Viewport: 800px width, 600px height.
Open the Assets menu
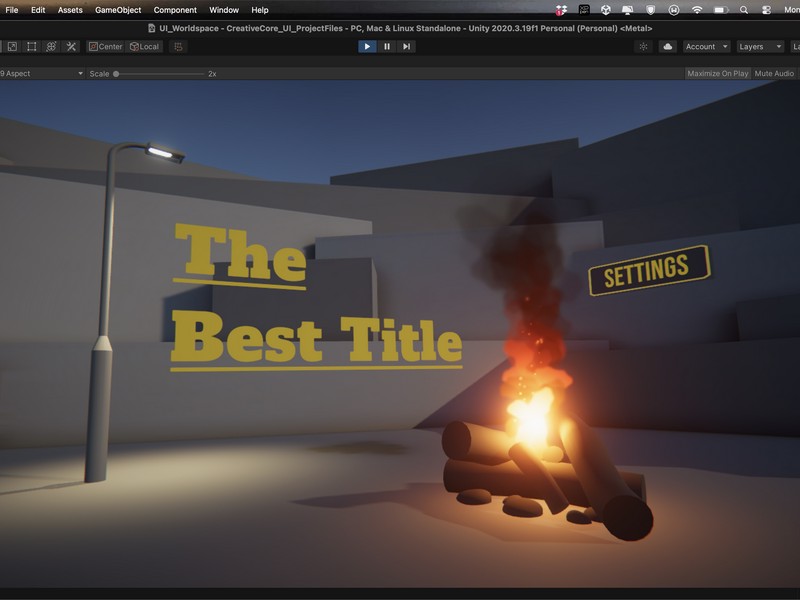coord(70,10)
